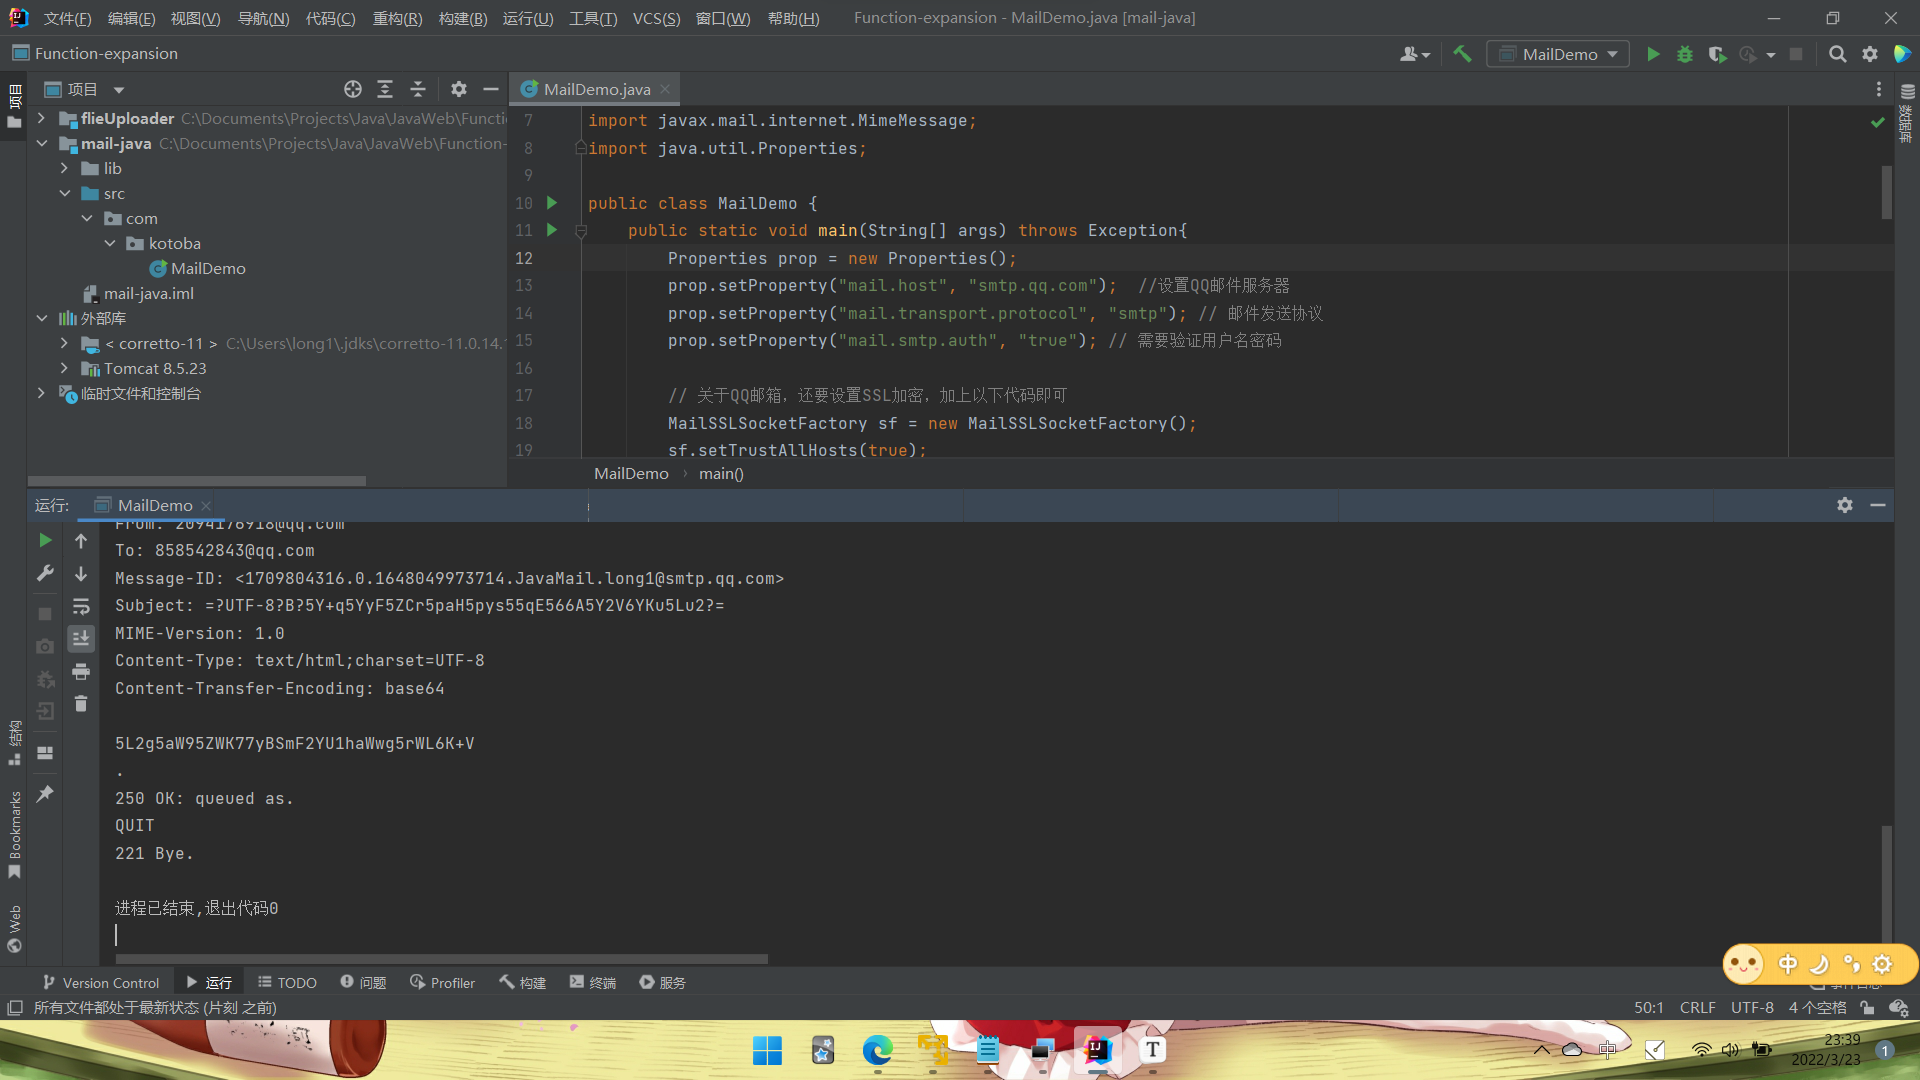Enable soft-wrap for console output
Screen dimensions: 1920x1080
tap(81, 606)
